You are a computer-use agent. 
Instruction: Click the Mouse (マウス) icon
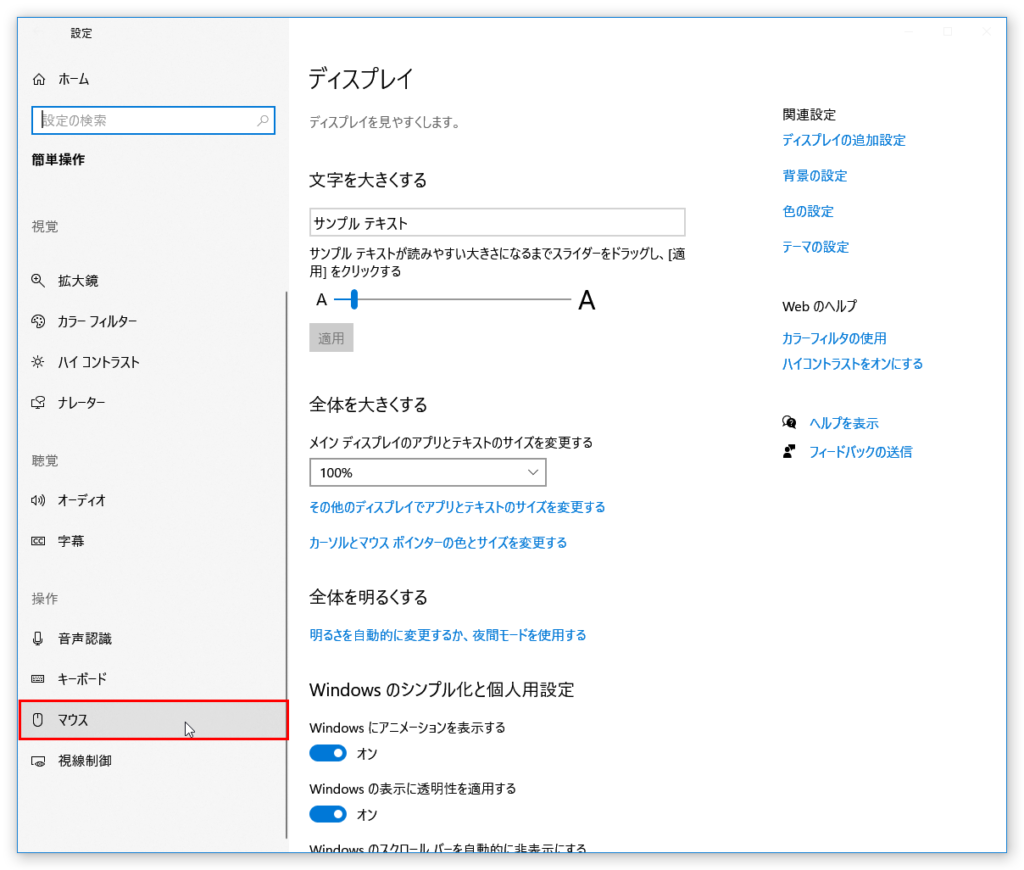(38, 720)
